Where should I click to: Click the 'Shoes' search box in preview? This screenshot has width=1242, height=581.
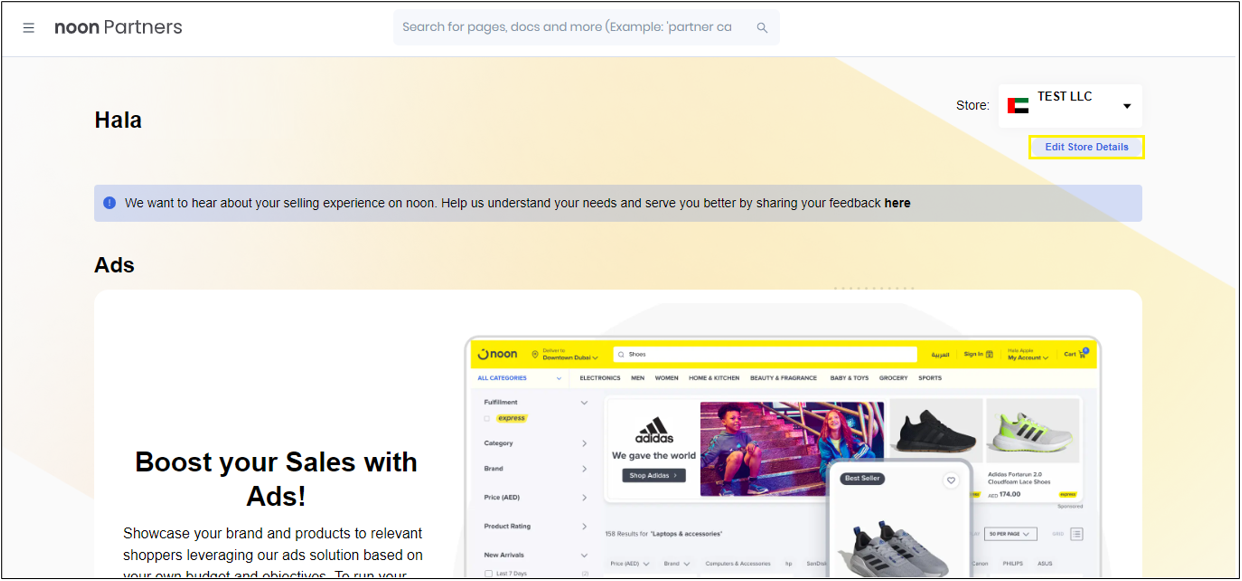(765, 354)
